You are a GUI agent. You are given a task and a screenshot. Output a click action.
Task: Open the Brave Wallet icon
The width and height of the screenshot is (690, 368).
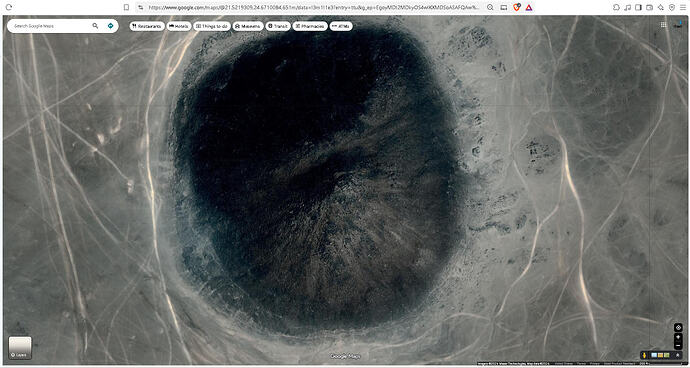(650, 7)
